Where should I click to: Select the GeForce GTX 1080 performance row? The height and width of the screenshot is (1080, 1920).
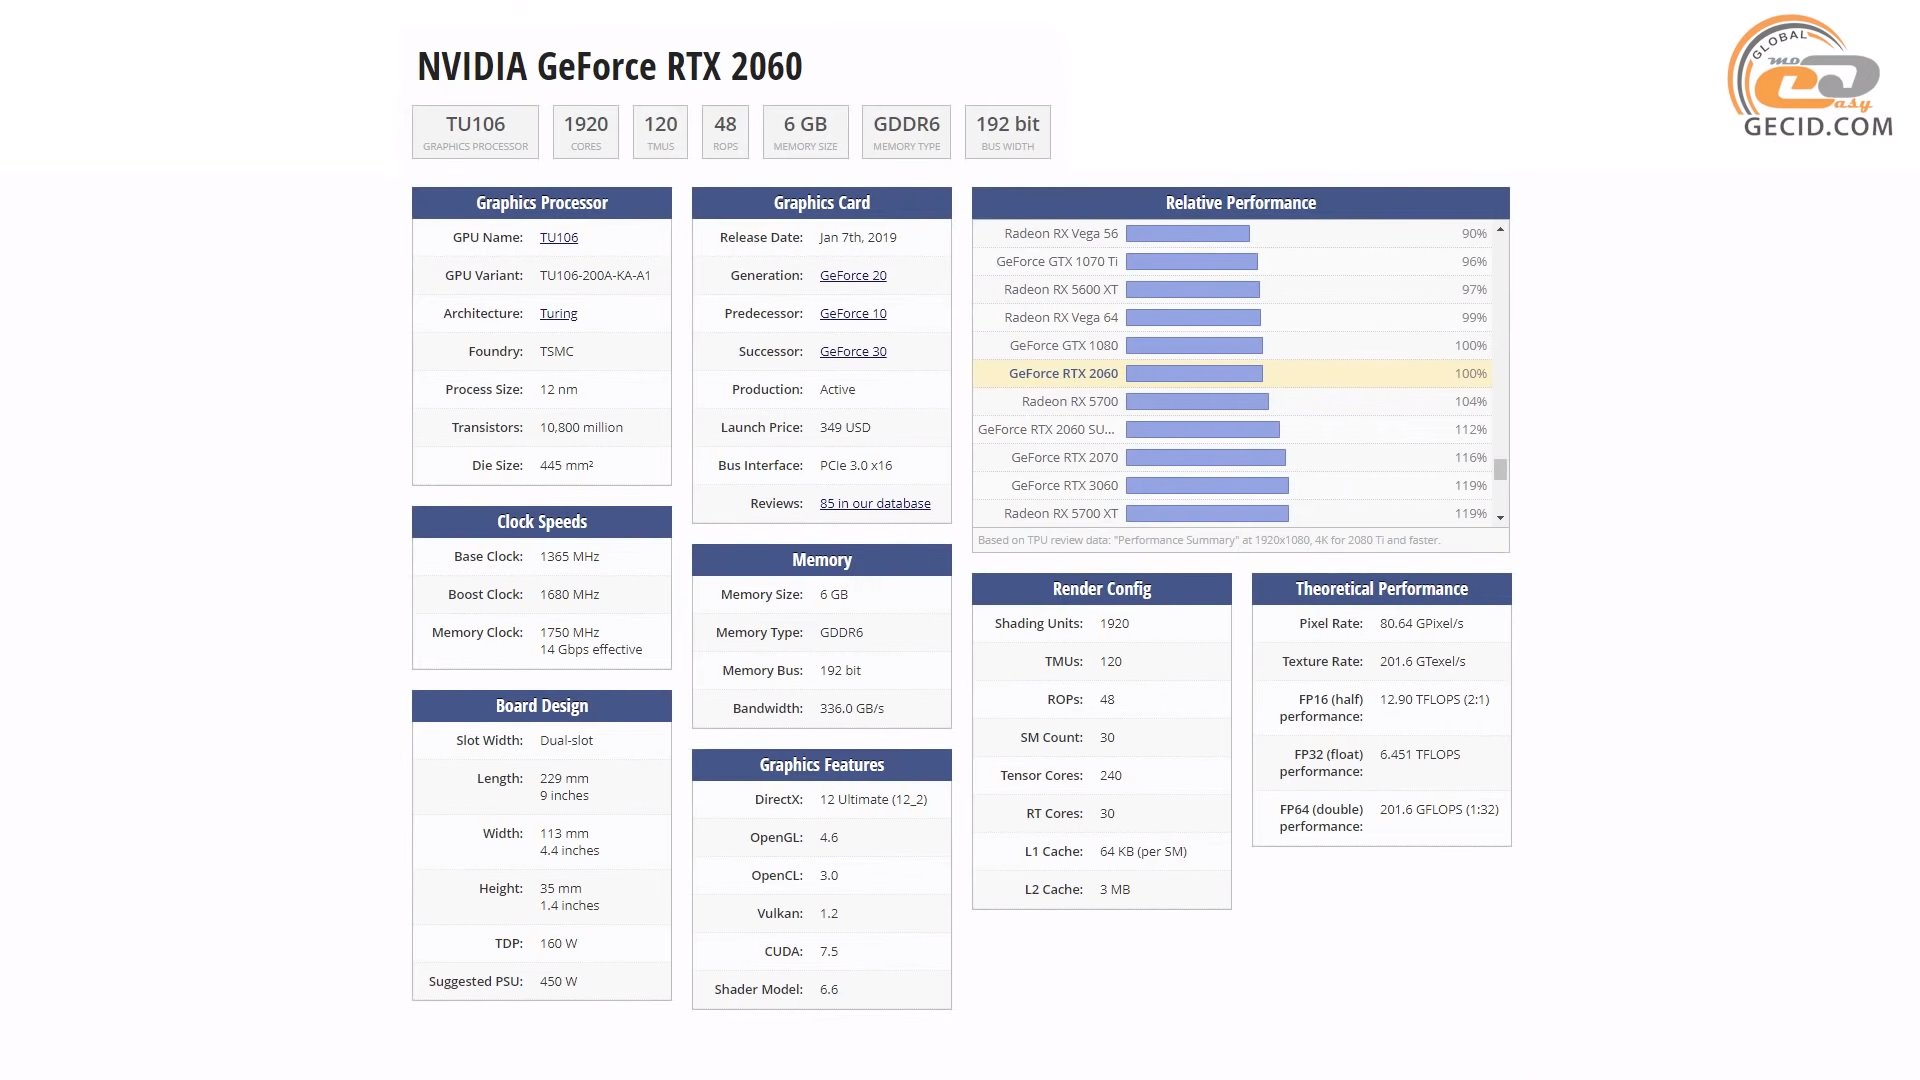(x=1232, y=345)
